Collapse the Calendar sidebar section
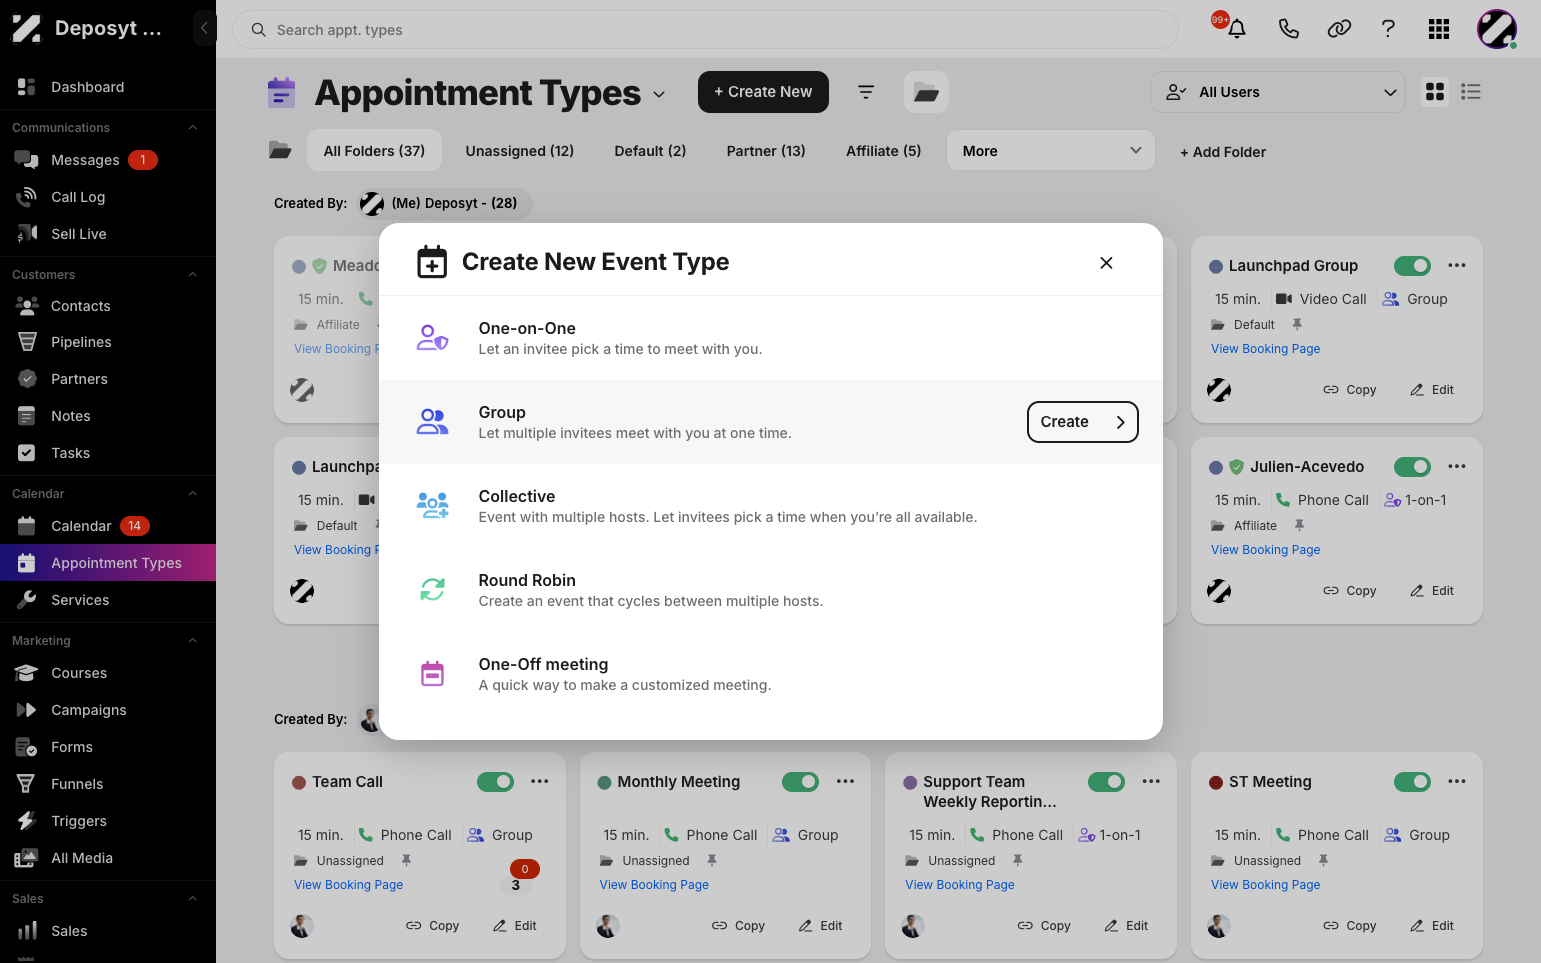Screen dimensions: 1541x963 pos(193,494)
